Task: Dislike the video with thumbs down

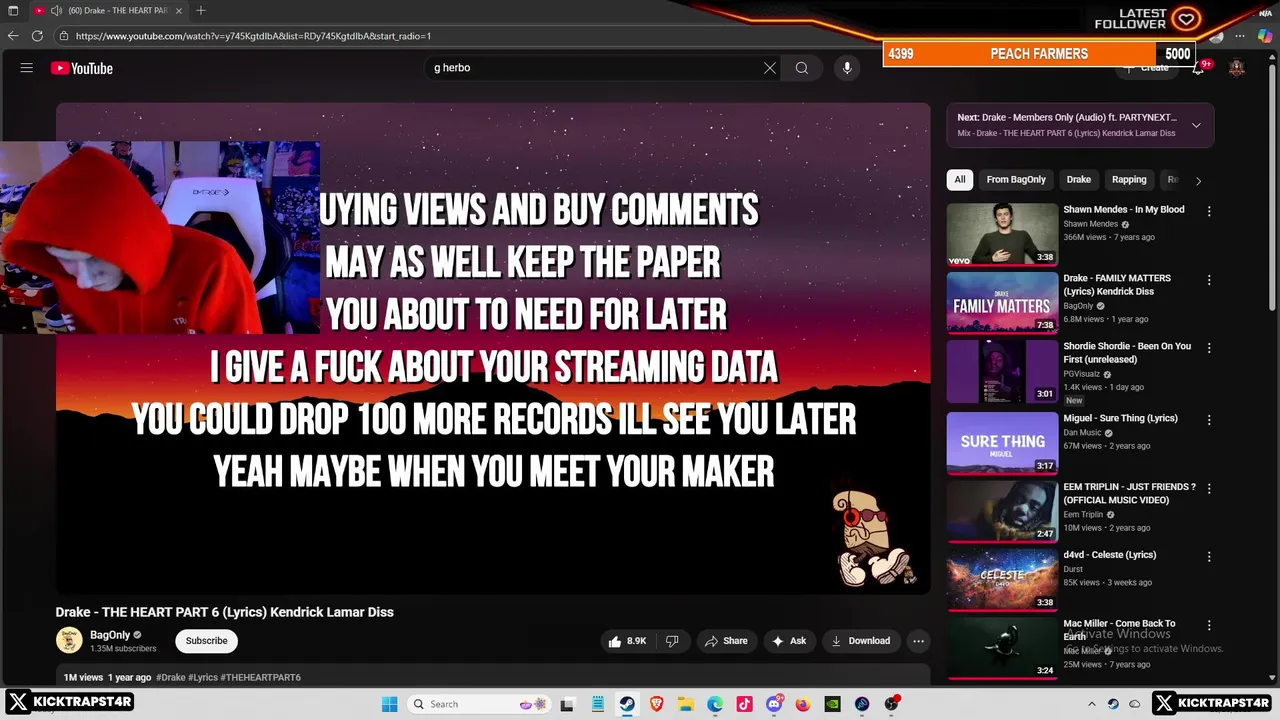Action: [672, 641]
